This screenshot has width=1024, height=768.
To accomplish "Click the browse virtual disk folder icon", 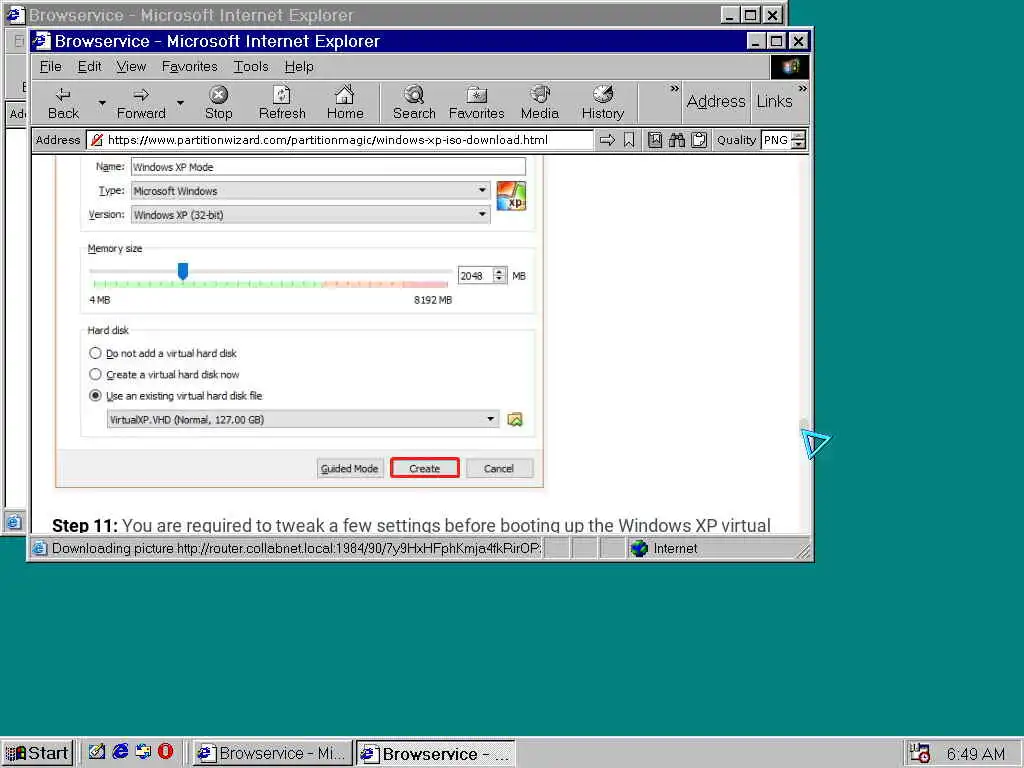I will pos(515,419).
